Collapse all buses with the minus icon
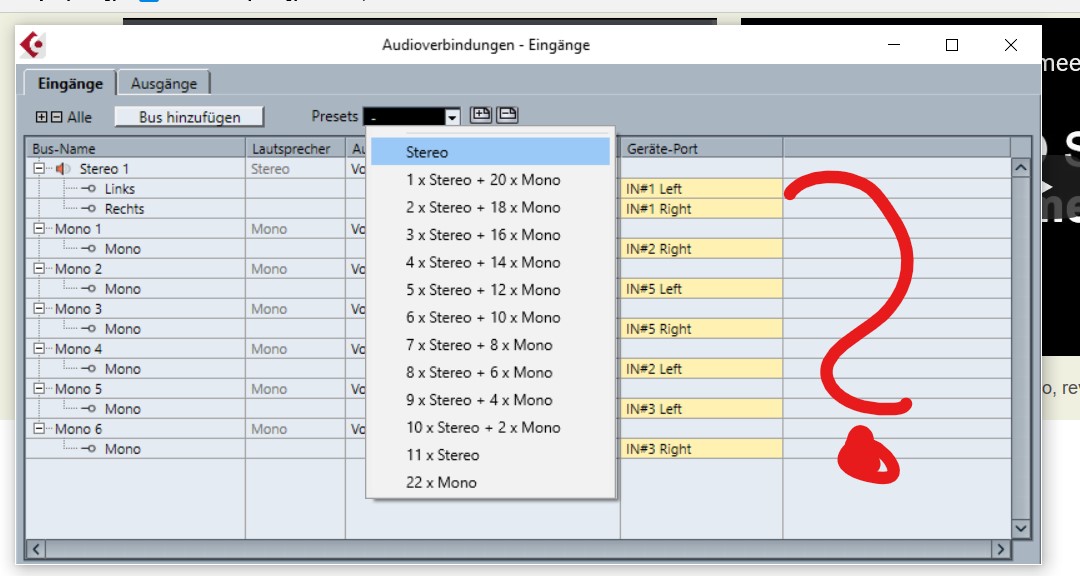This screenshot has height=576, width=1080. point(57,117)
